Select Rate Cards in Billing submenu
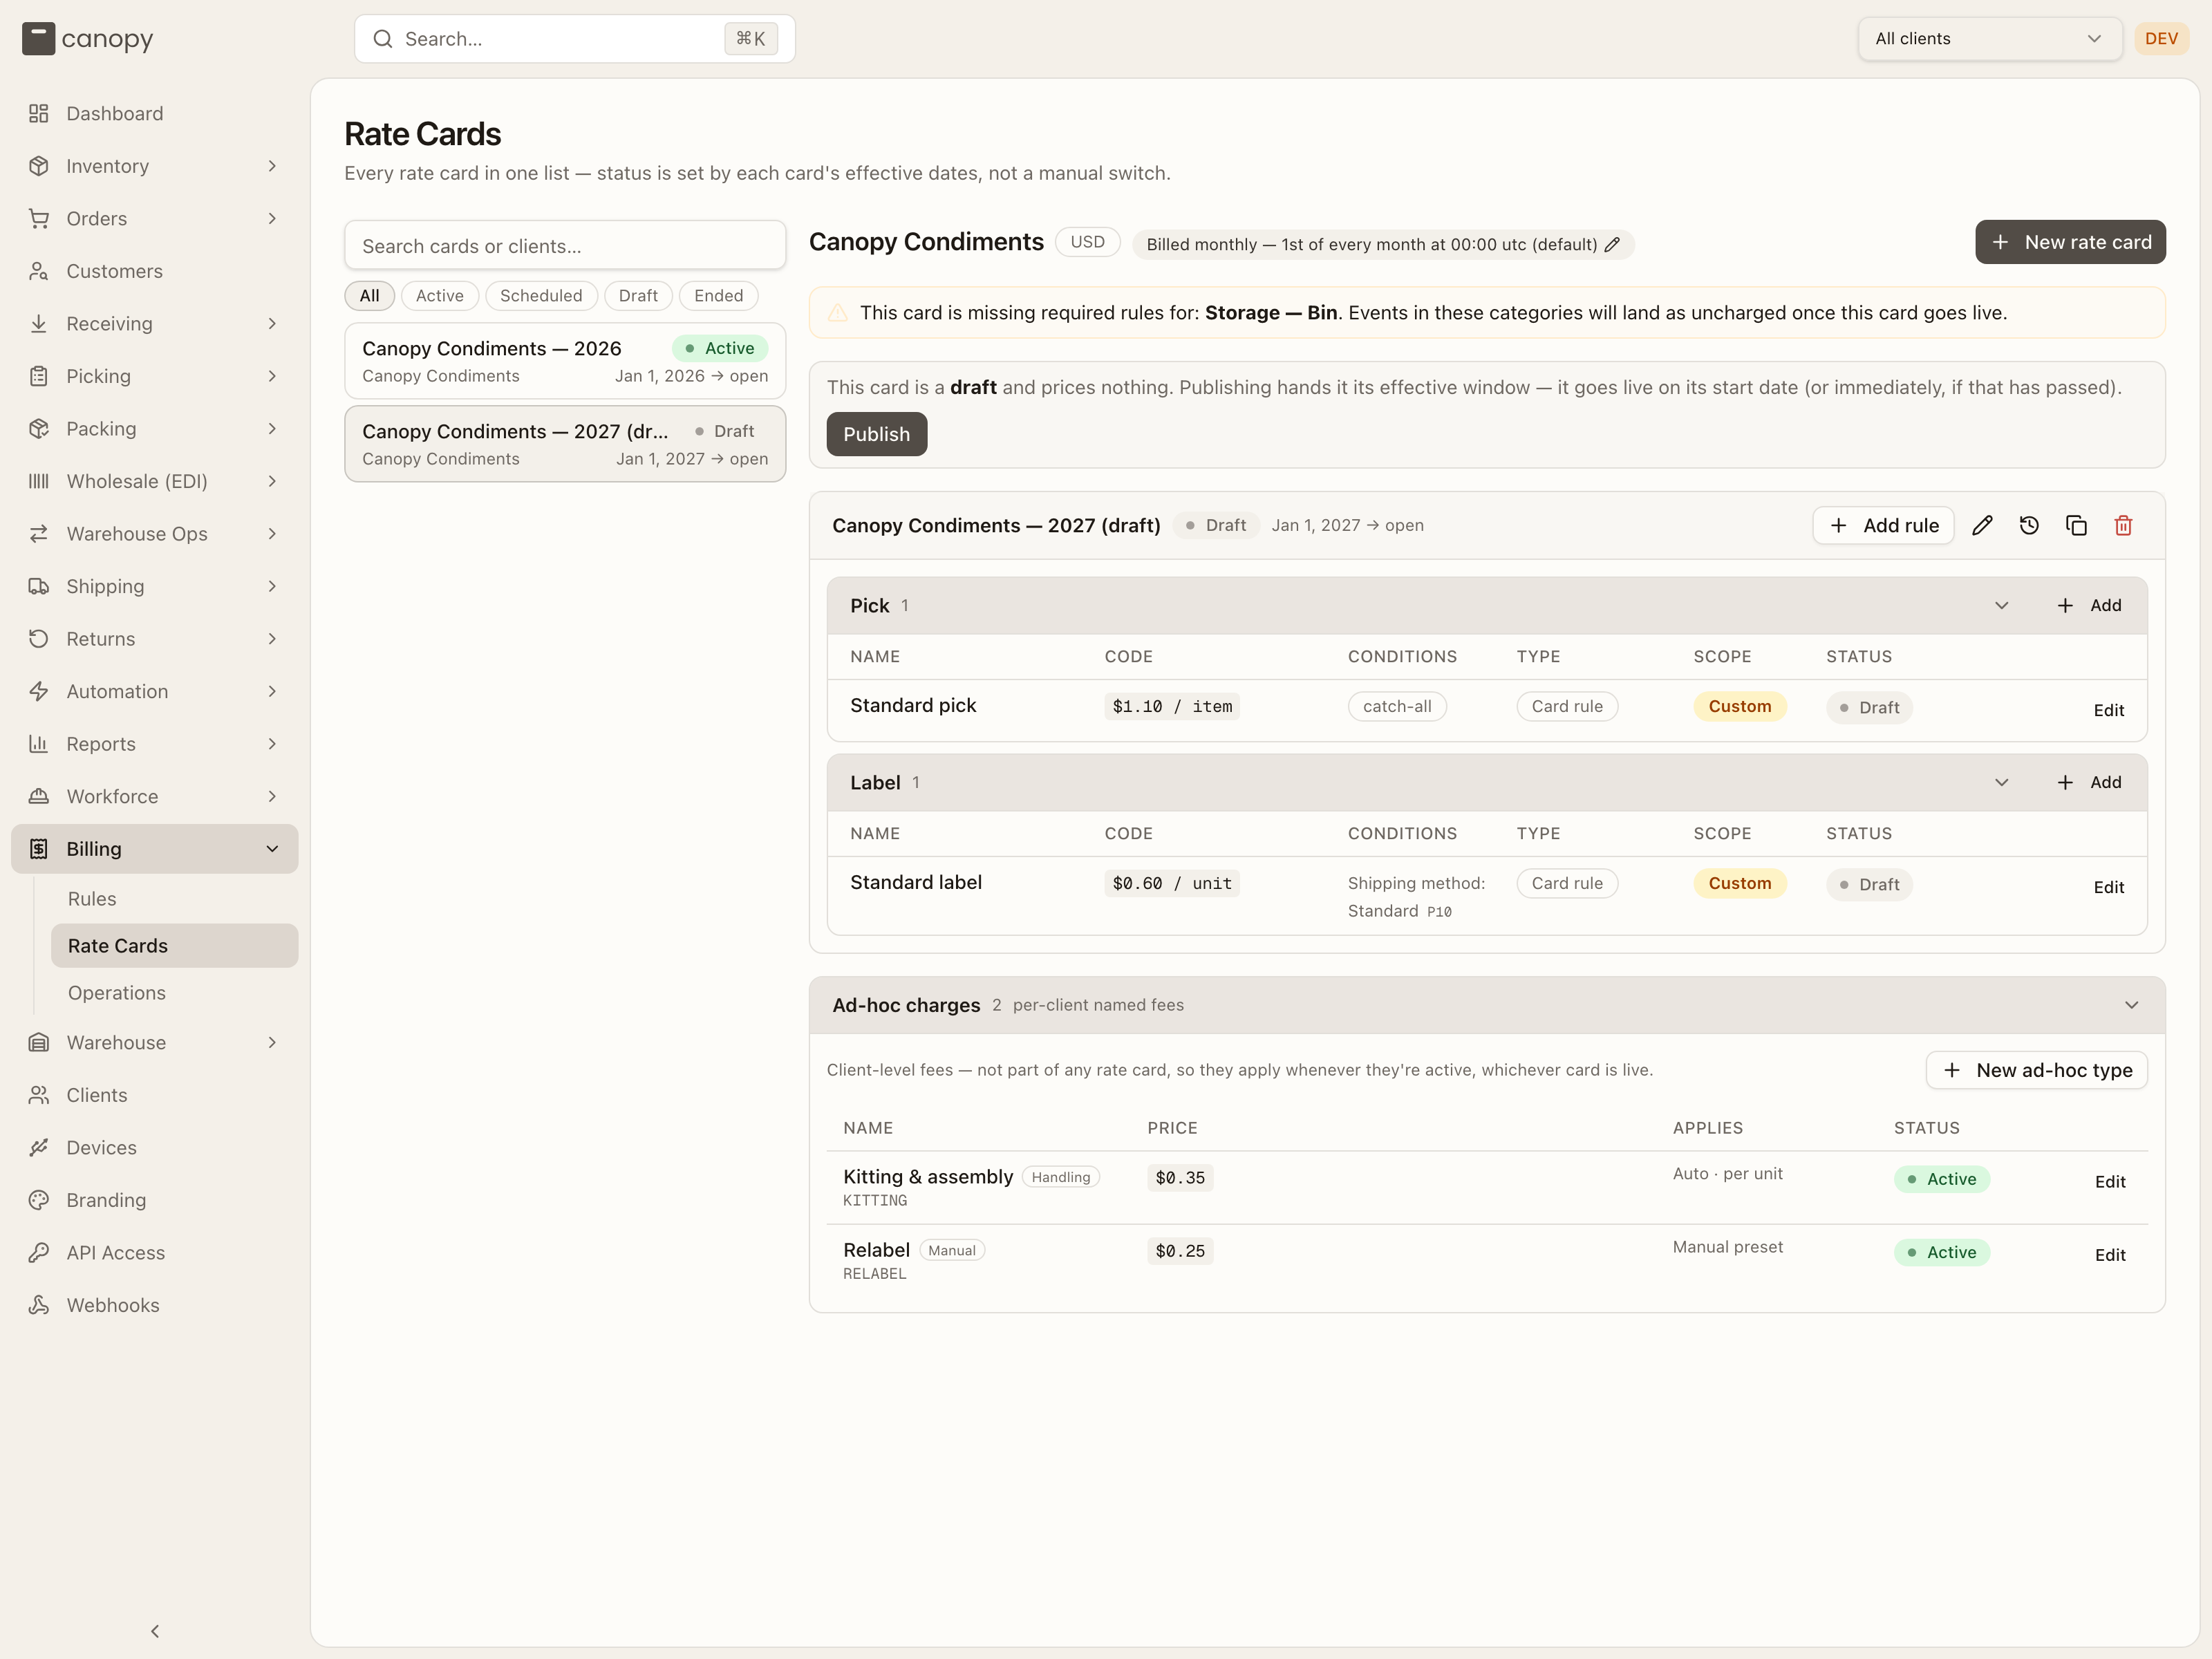Viewport: 2212px width, 1659px height. [x=174, y=946]
